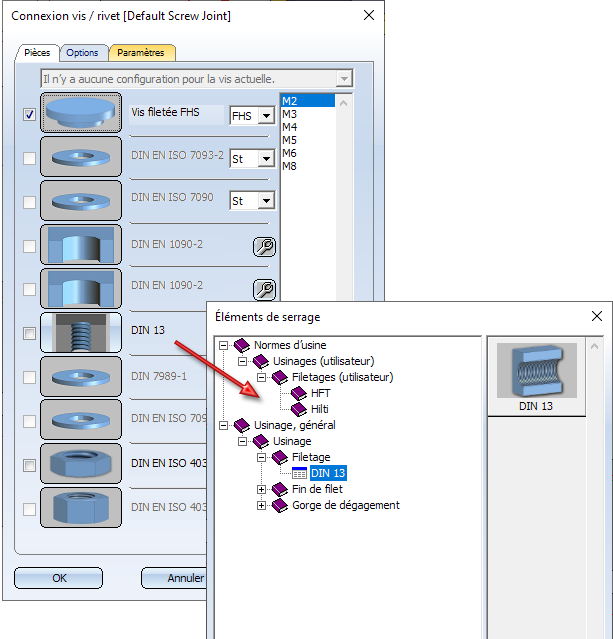Select size M8 in the list

pyautogui.click(x=308, y=166)
